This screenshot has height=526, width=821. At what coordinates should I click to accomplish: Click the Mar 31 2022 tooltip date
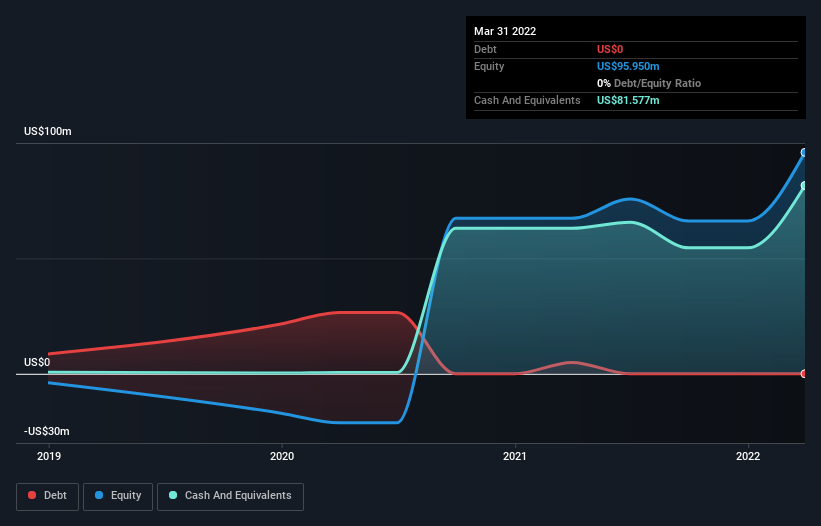click(x=505, y=31)
